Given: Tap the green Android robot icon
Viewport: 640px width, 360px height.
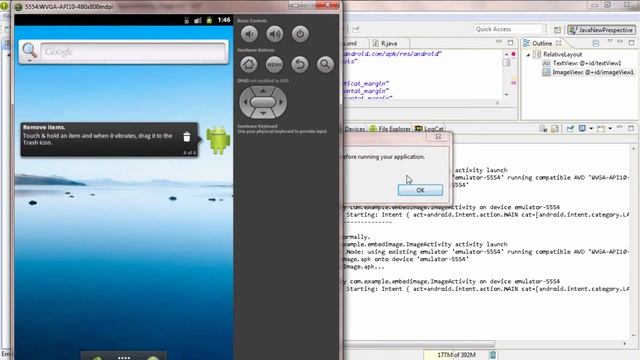Looking at the screenshot, I should [x=218, y=140].
